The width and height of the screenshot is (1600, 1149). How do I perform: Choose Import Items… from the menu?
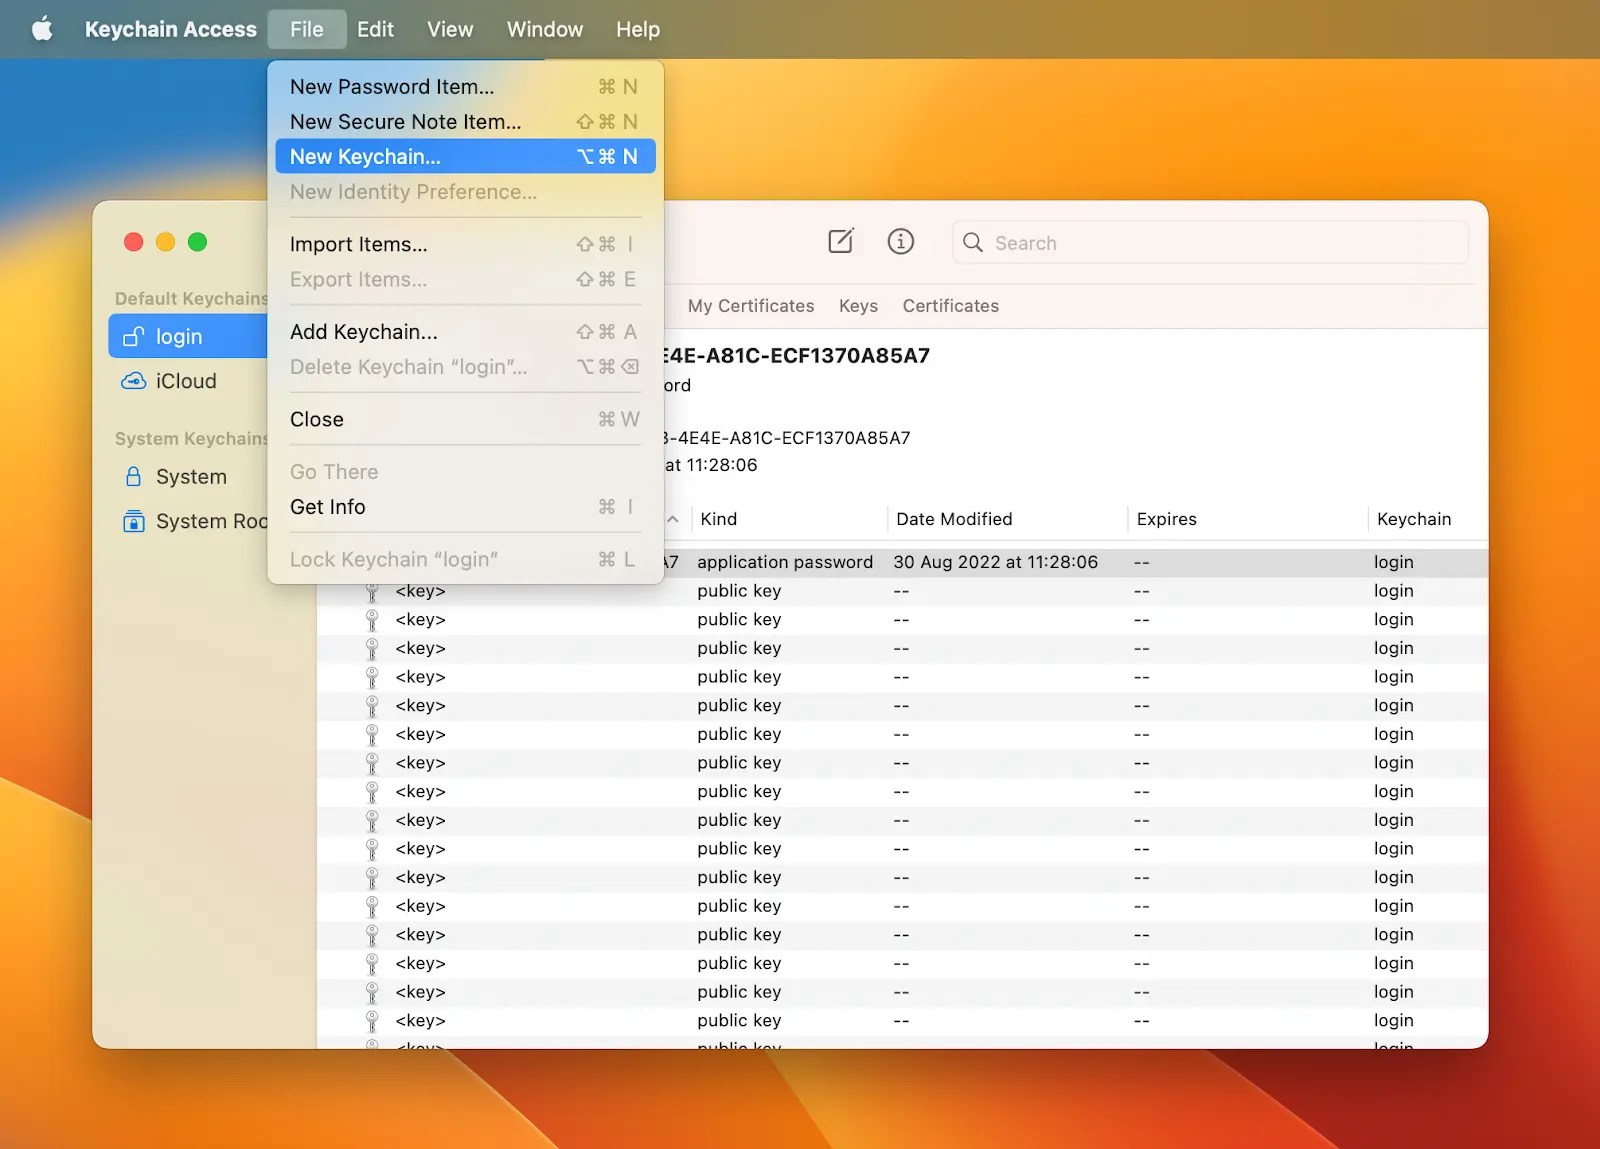pyautogui.click(x=465, y=244)
